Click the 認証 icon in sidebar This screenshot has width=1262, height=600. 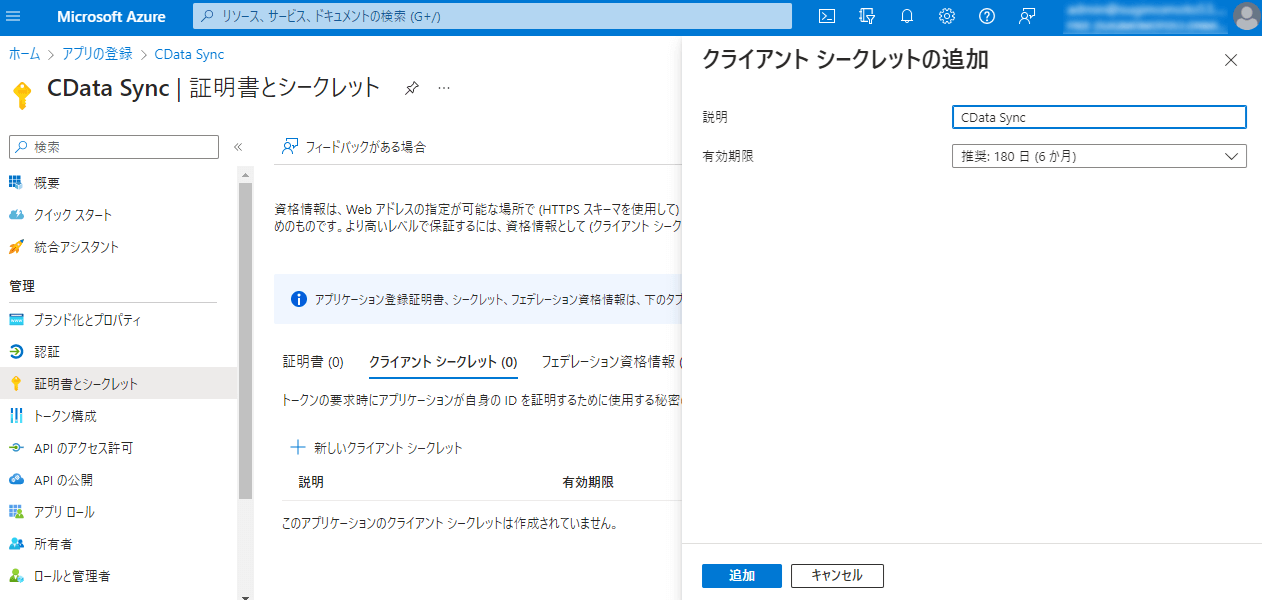(x=16, y=352)
